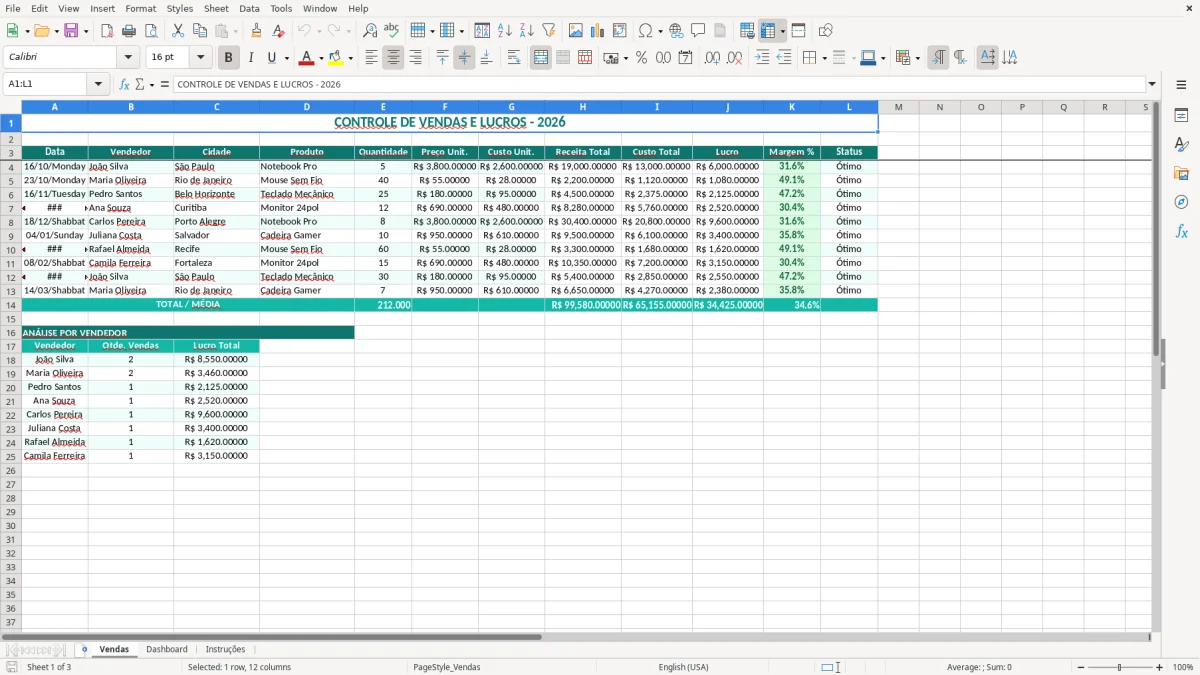Add a decimal place
The height and width of the screenshot is (675, 1200).
tap(712, 58)
